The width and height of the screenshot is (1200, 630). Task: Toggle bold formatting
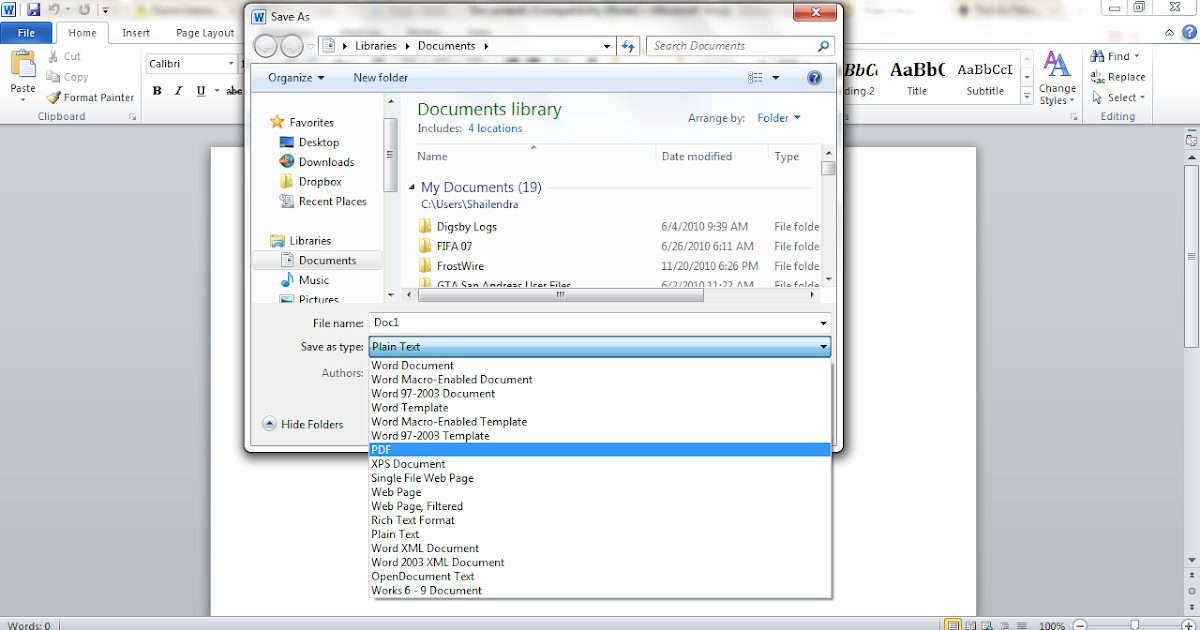point(156,90)
